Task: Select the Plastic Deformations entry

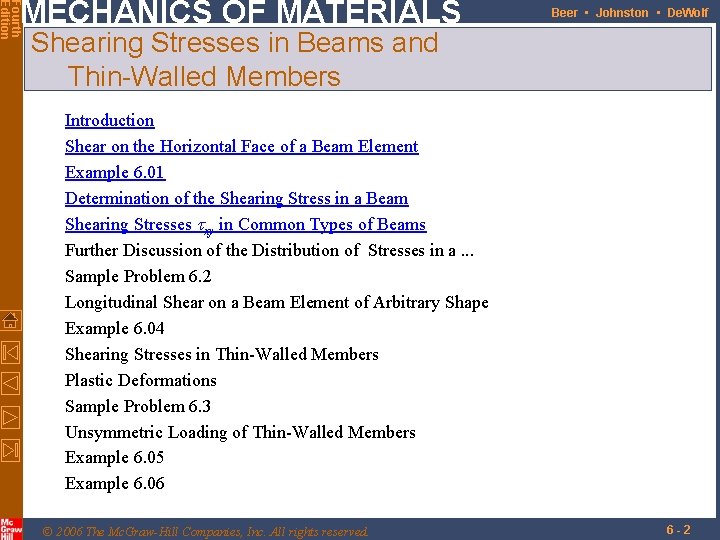Action: pos(141,380)
